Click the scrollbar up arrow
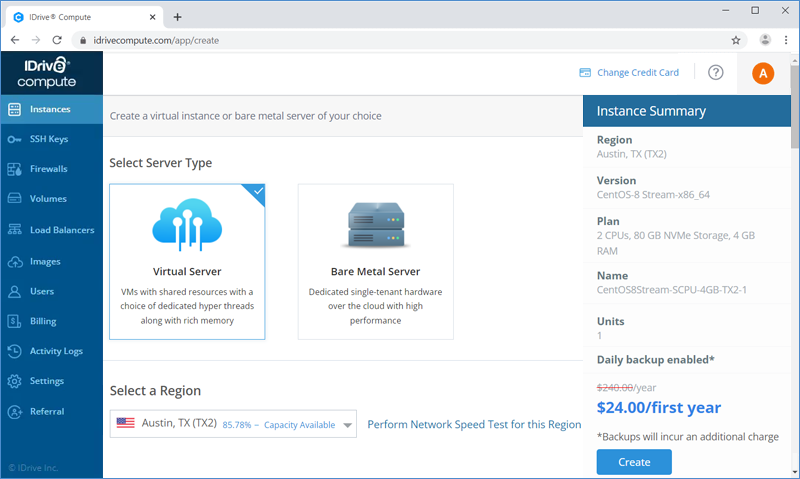 click(795, 60)
